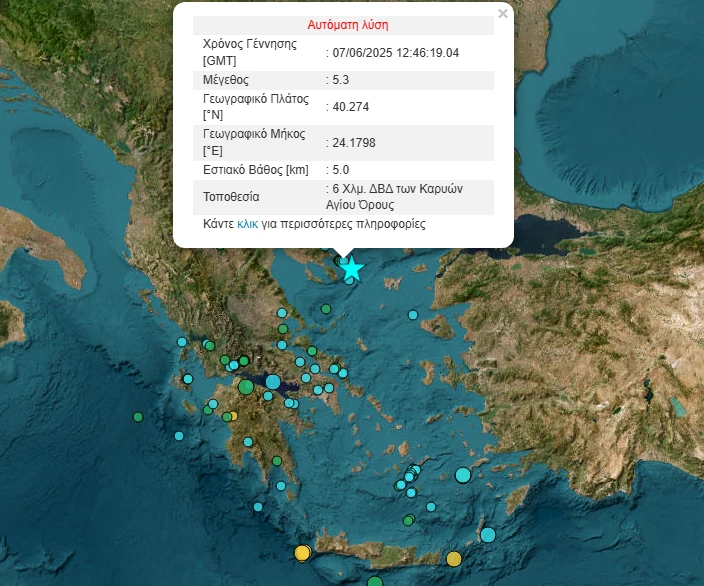Click the yellow earthquake marker southwest of Crete
Viewport: 704px width, 586px height.
pyautogui.click(x=302, y=552)
